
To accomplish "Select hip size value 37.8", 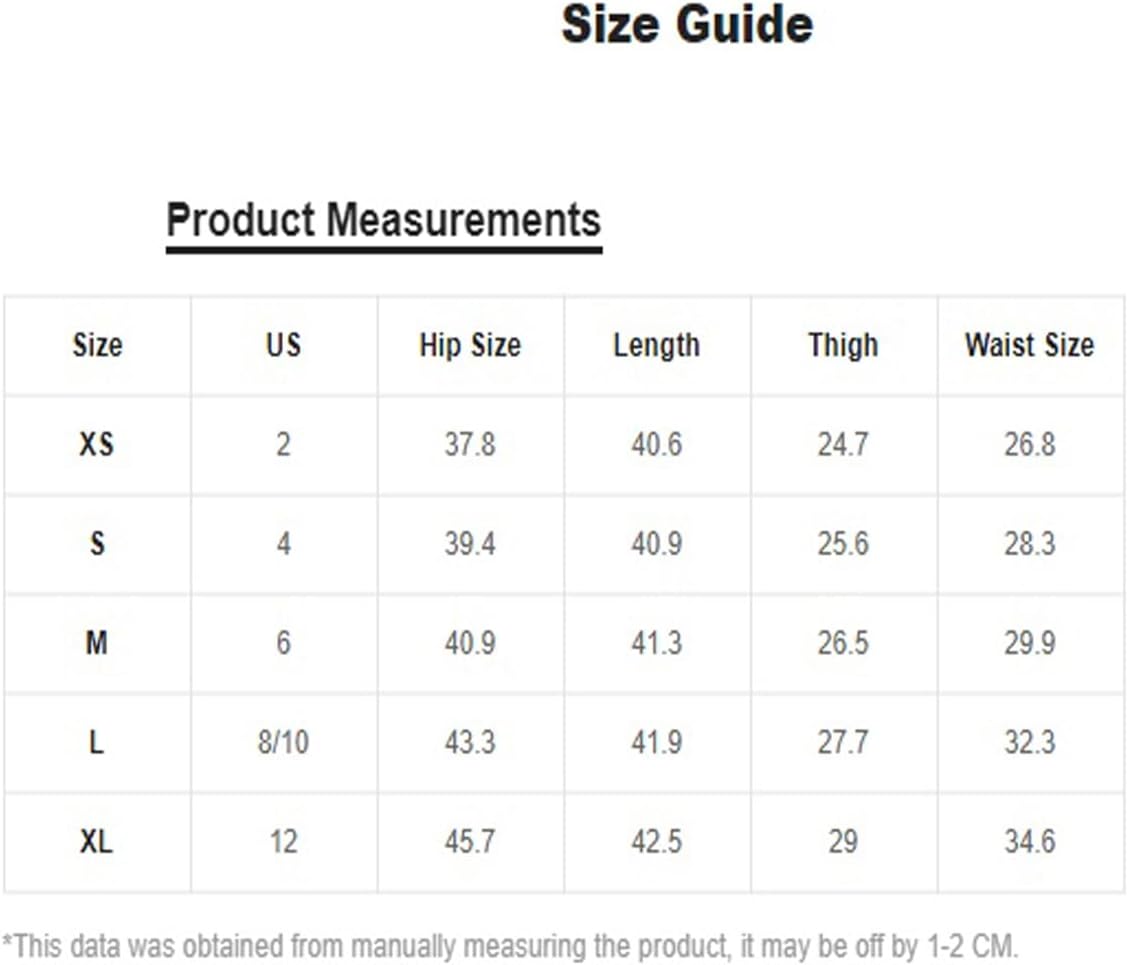I will tap(470, 445).
